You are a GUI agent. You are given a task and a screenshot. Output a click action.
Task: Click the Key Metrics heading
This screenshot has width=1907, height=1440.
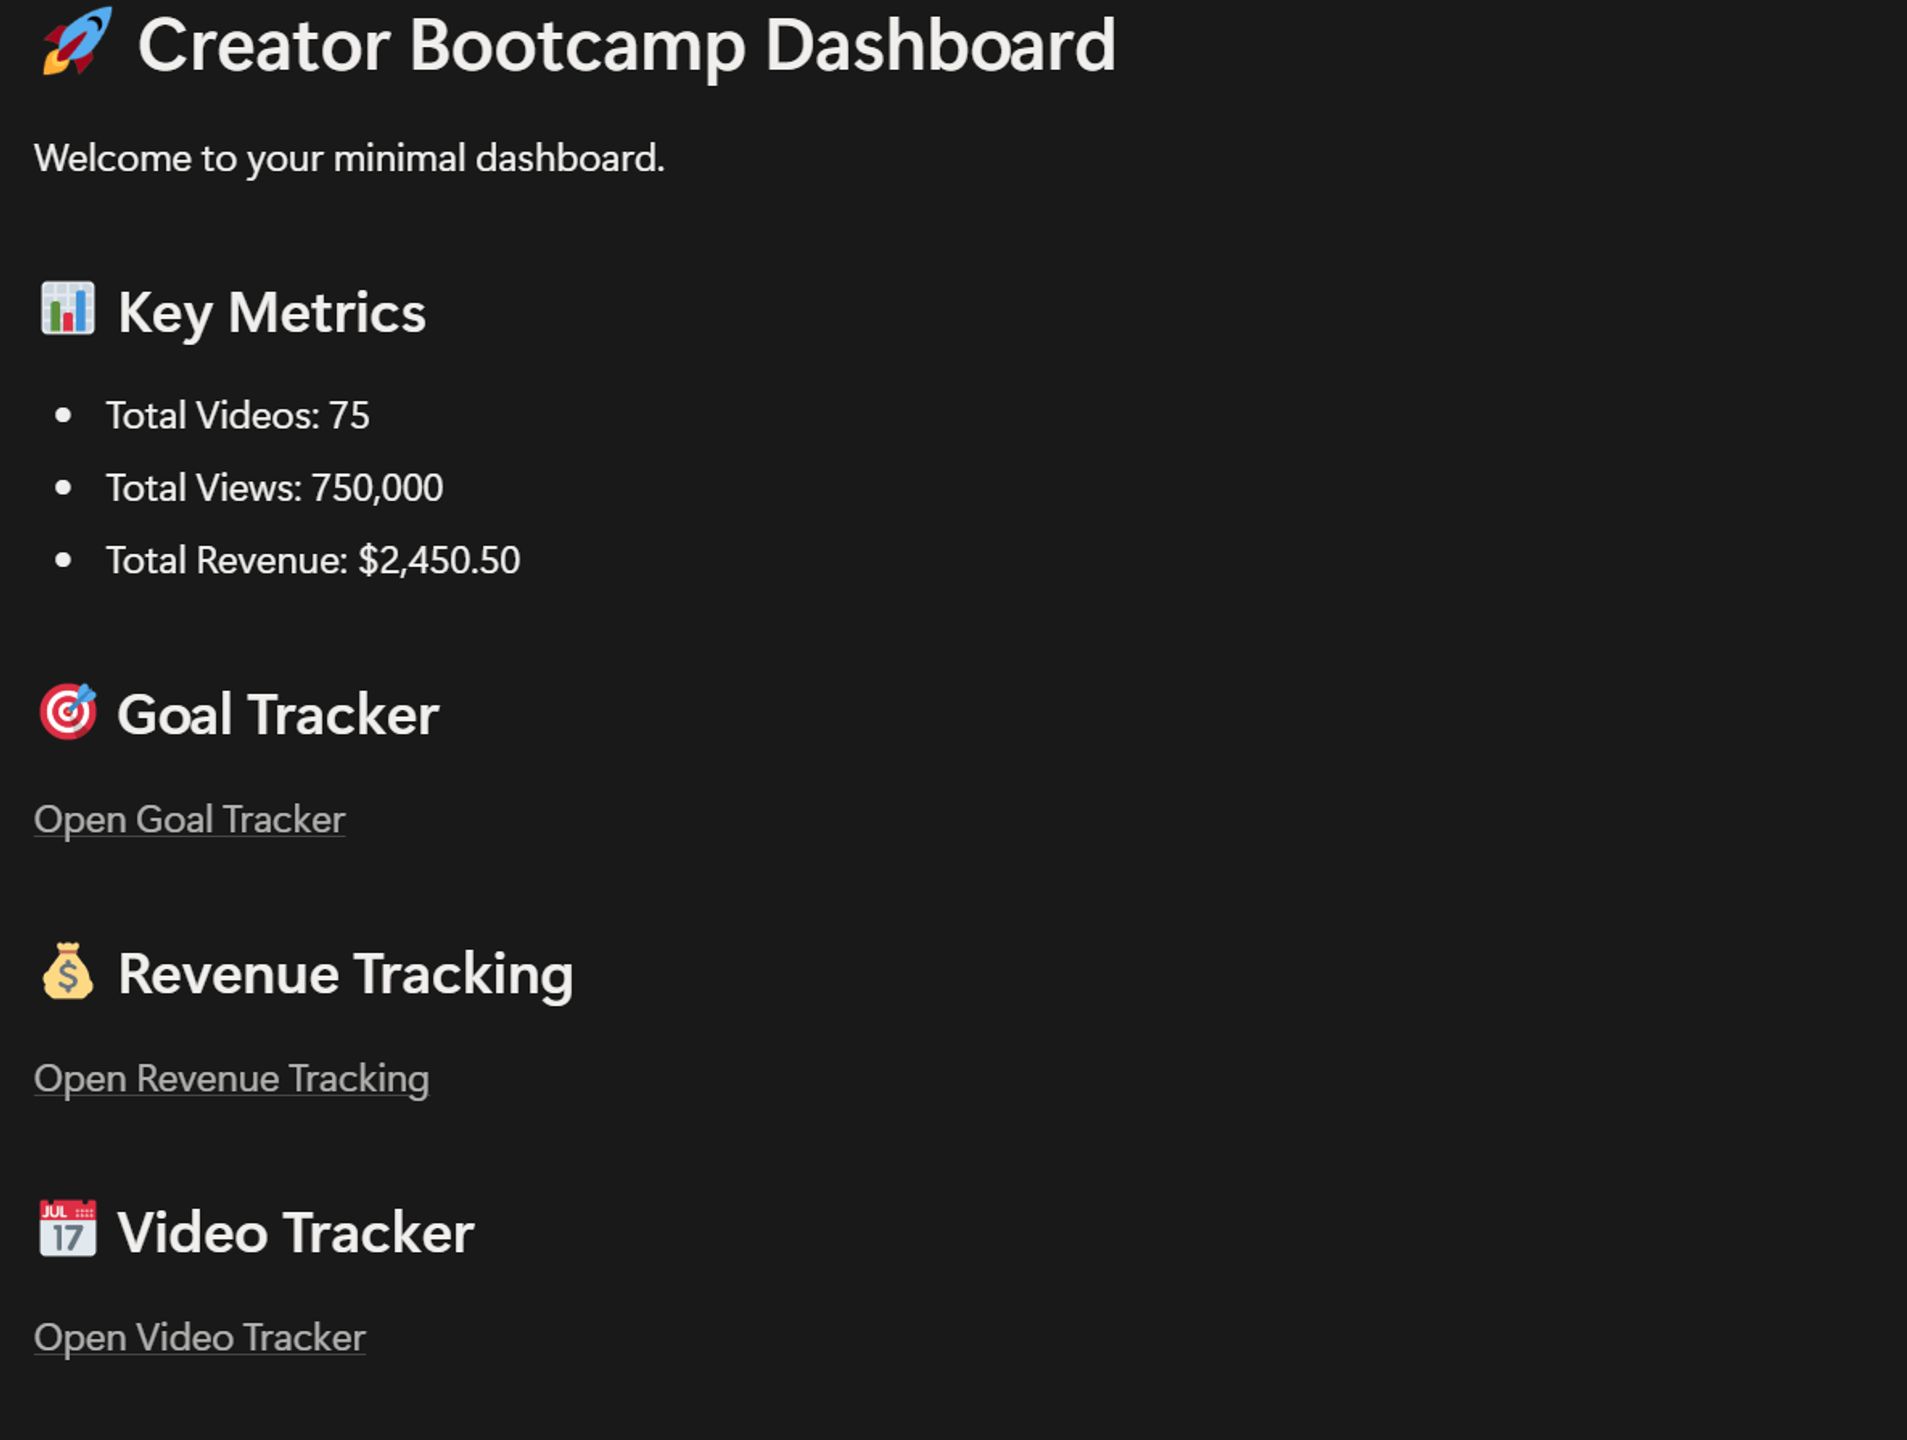tap(272, 313)
